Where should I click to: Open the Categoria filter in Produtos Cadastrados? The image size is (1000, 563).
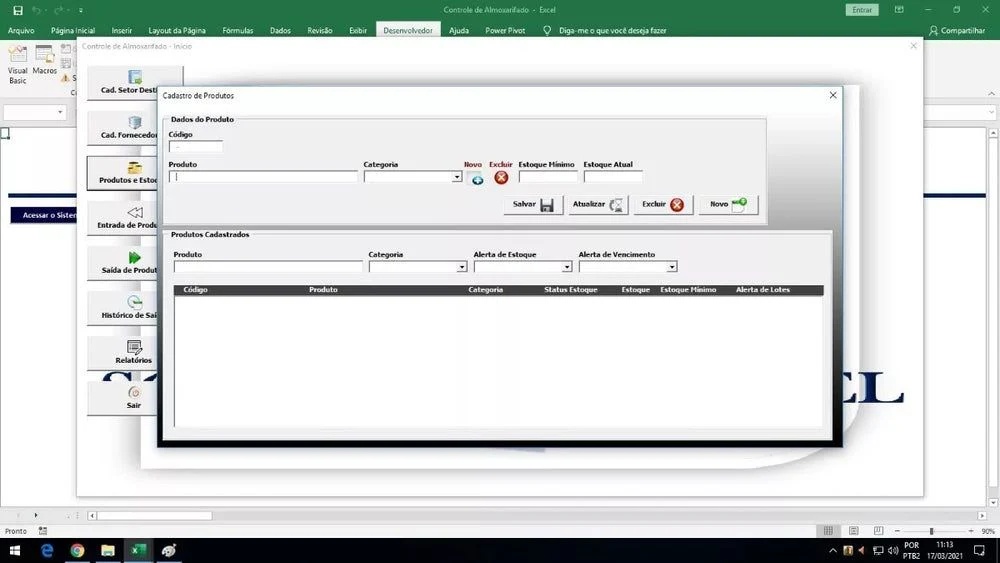coord(462,267)
